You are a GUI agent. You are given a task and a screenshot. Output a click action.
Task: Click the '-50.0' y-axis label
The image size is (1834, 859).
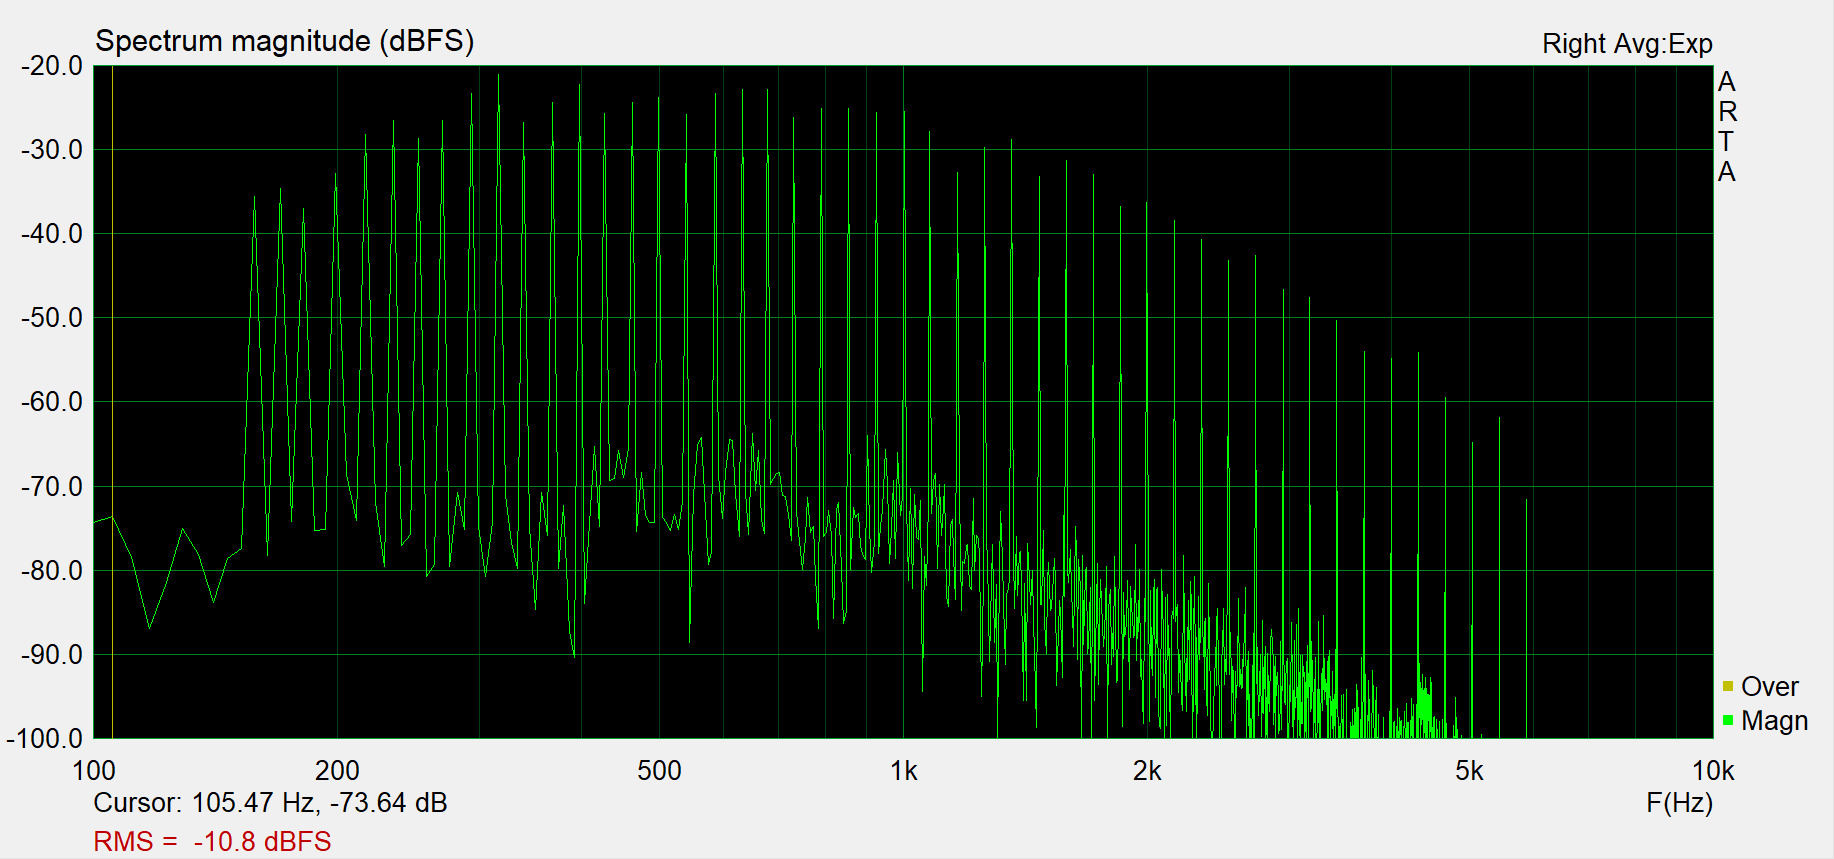[52, 318]
